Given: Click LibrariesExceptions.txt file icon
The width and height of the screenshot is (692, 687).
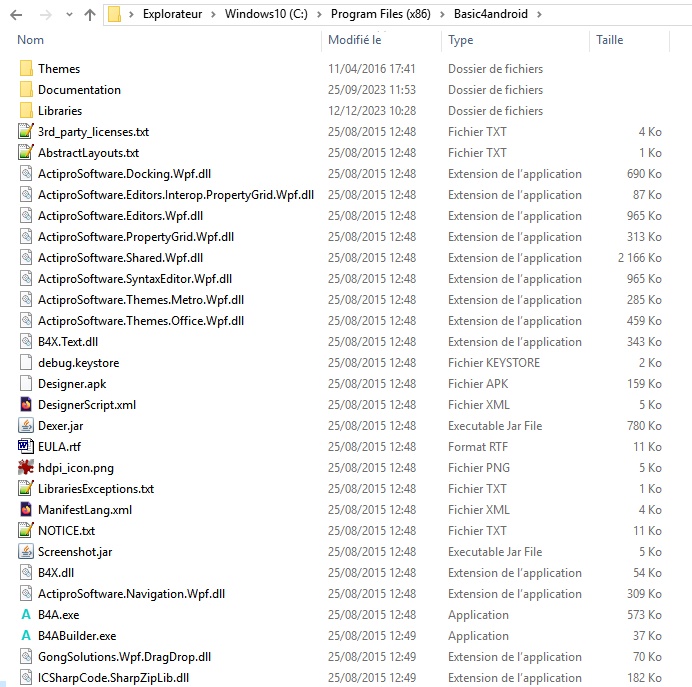Looking at the screenshot, I should [26, 488].
